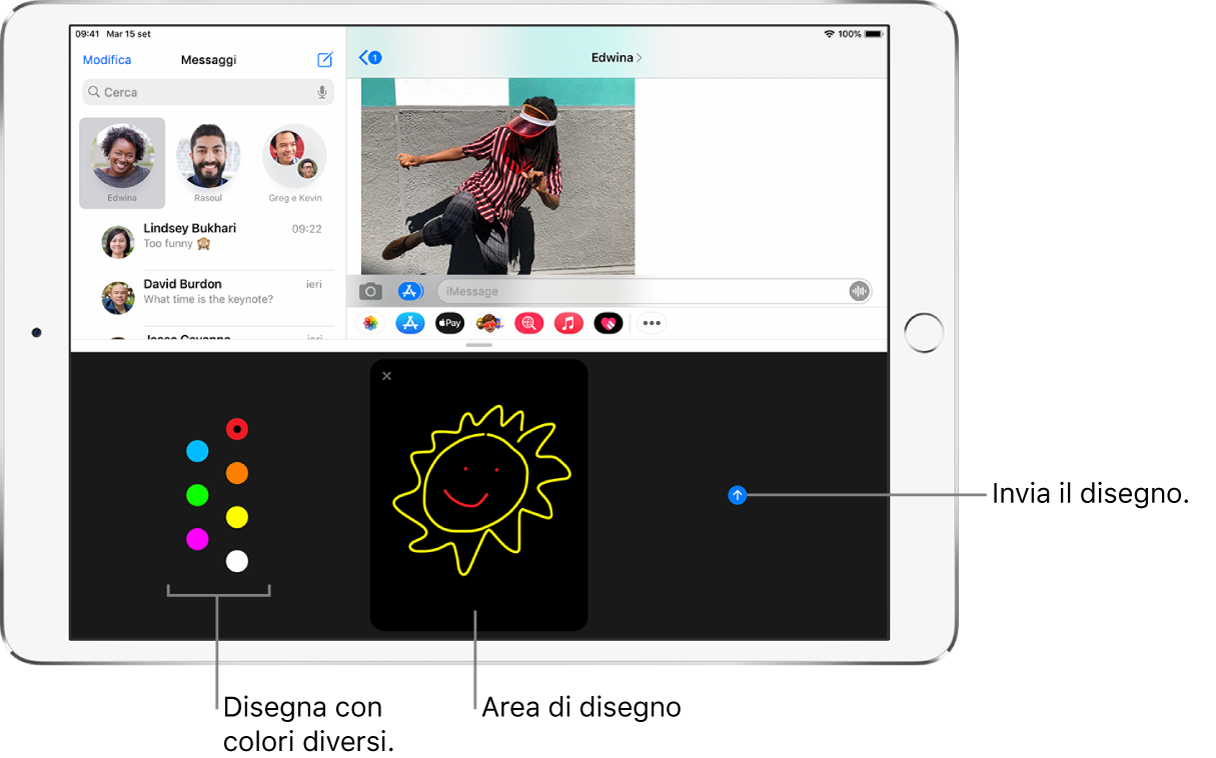The width and height of the screenshot is (1216, 758).
Task: Open the camera from message bar
Action: 371,291
